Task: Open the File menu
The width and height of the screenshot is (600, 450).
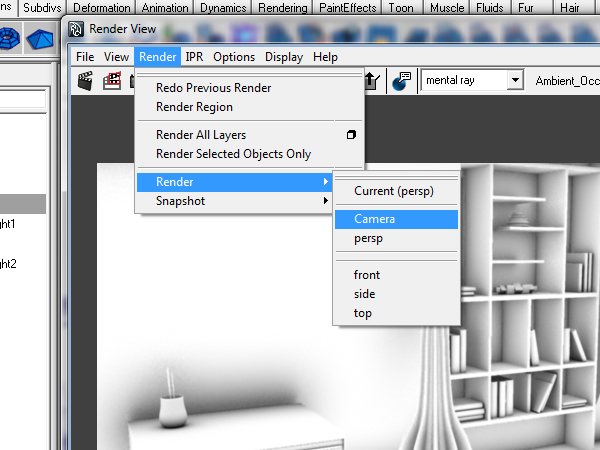Action: click(85, 57)
